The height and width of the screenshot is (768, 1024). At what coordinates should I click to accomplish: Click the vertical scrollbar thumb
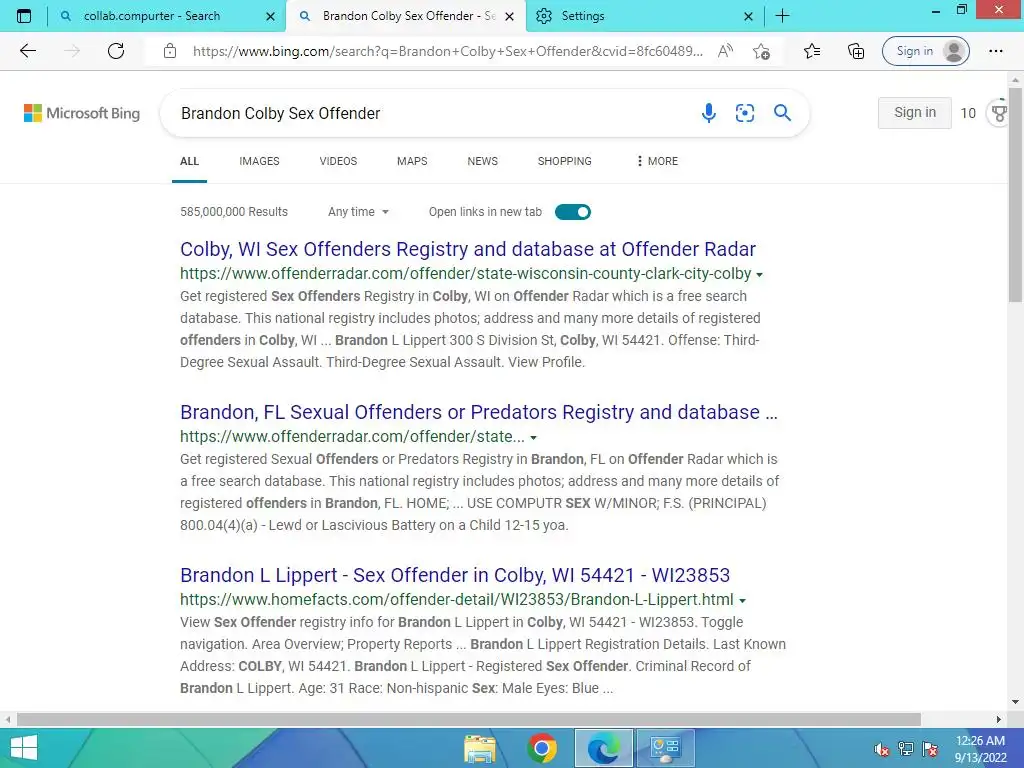[1015, 196]
